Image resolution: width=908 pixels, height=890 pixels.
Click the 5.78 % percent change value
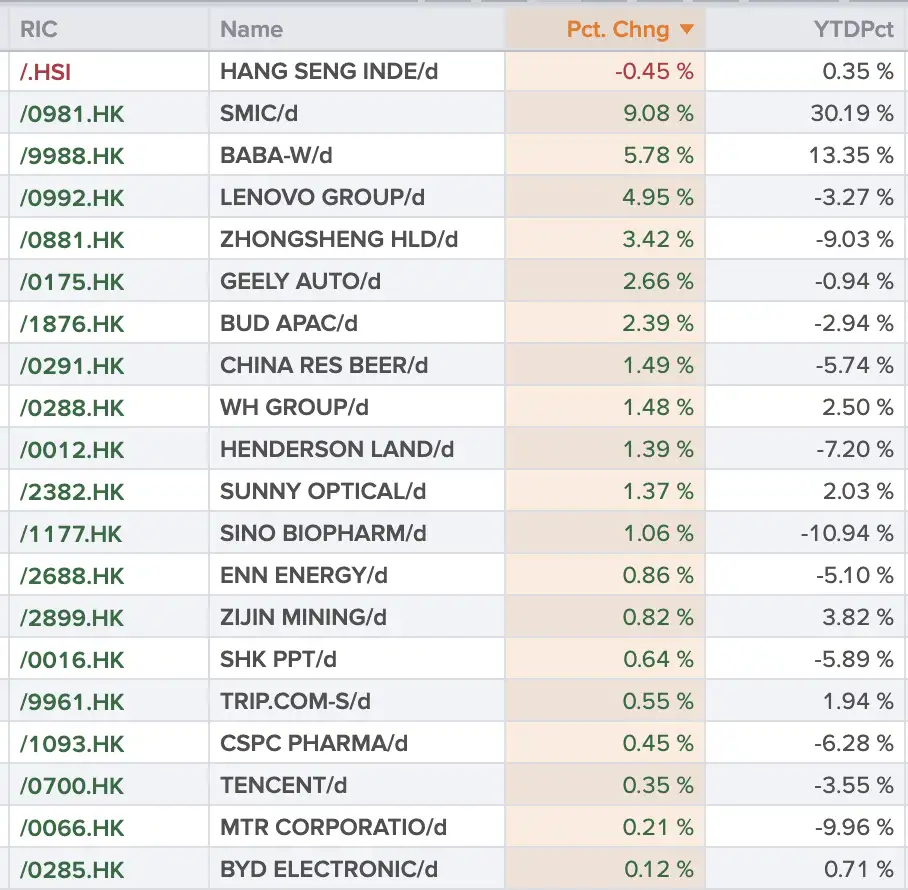pos(658,155)
